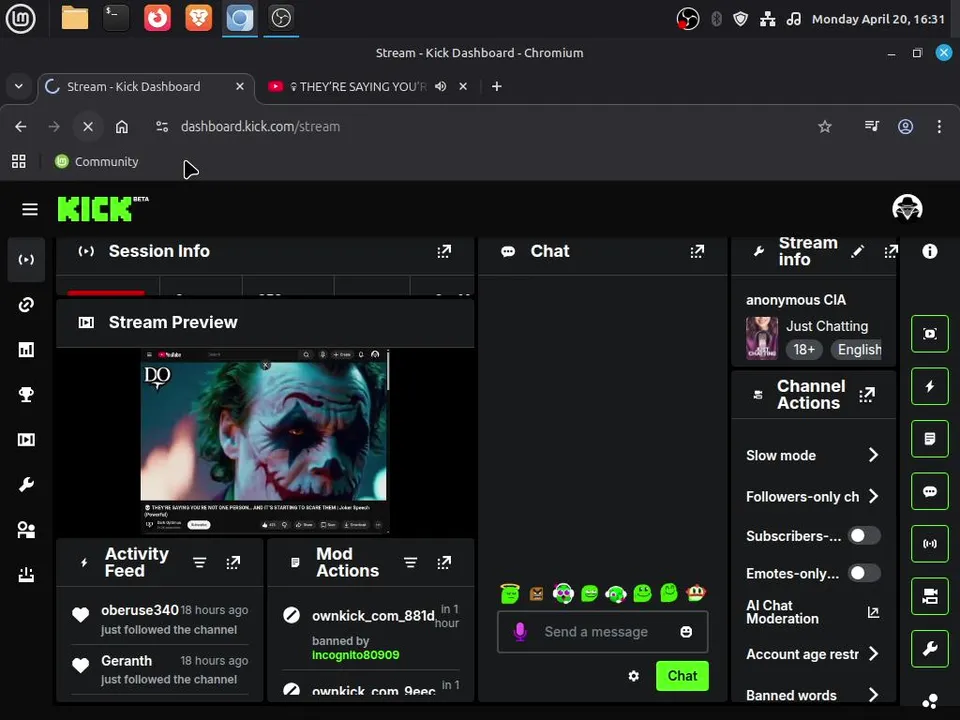Click the Send a message field
Screen dimensions: 960x720
click(602, 632)
